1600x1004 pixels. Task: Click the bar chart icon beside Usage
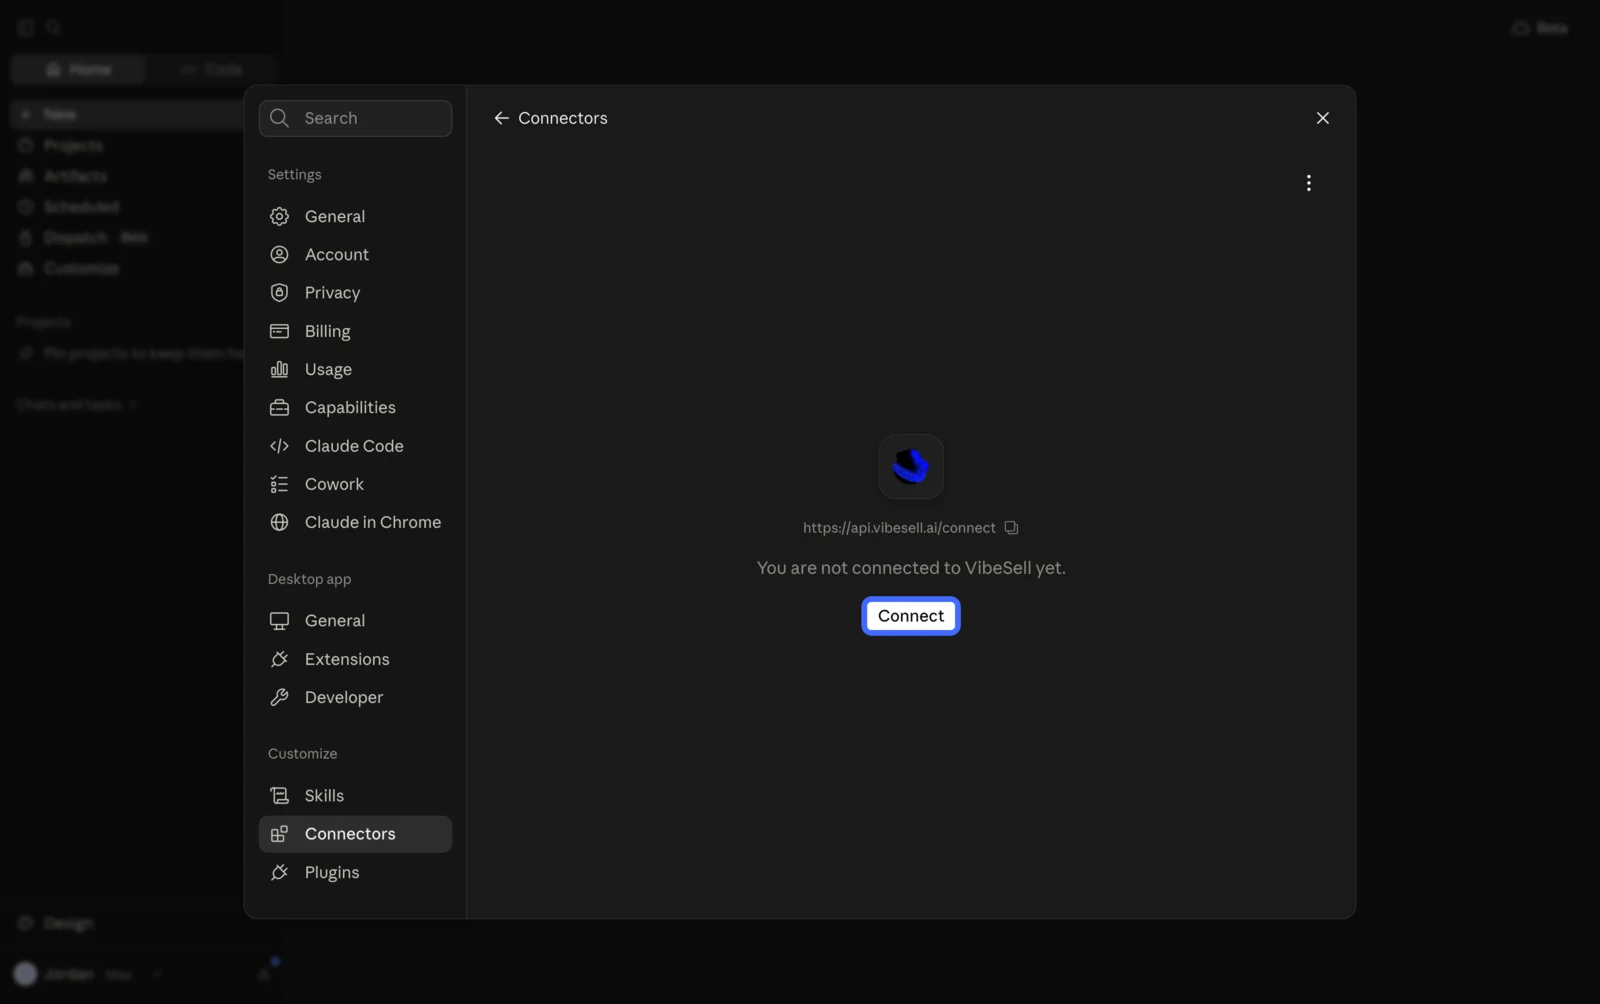280,370
